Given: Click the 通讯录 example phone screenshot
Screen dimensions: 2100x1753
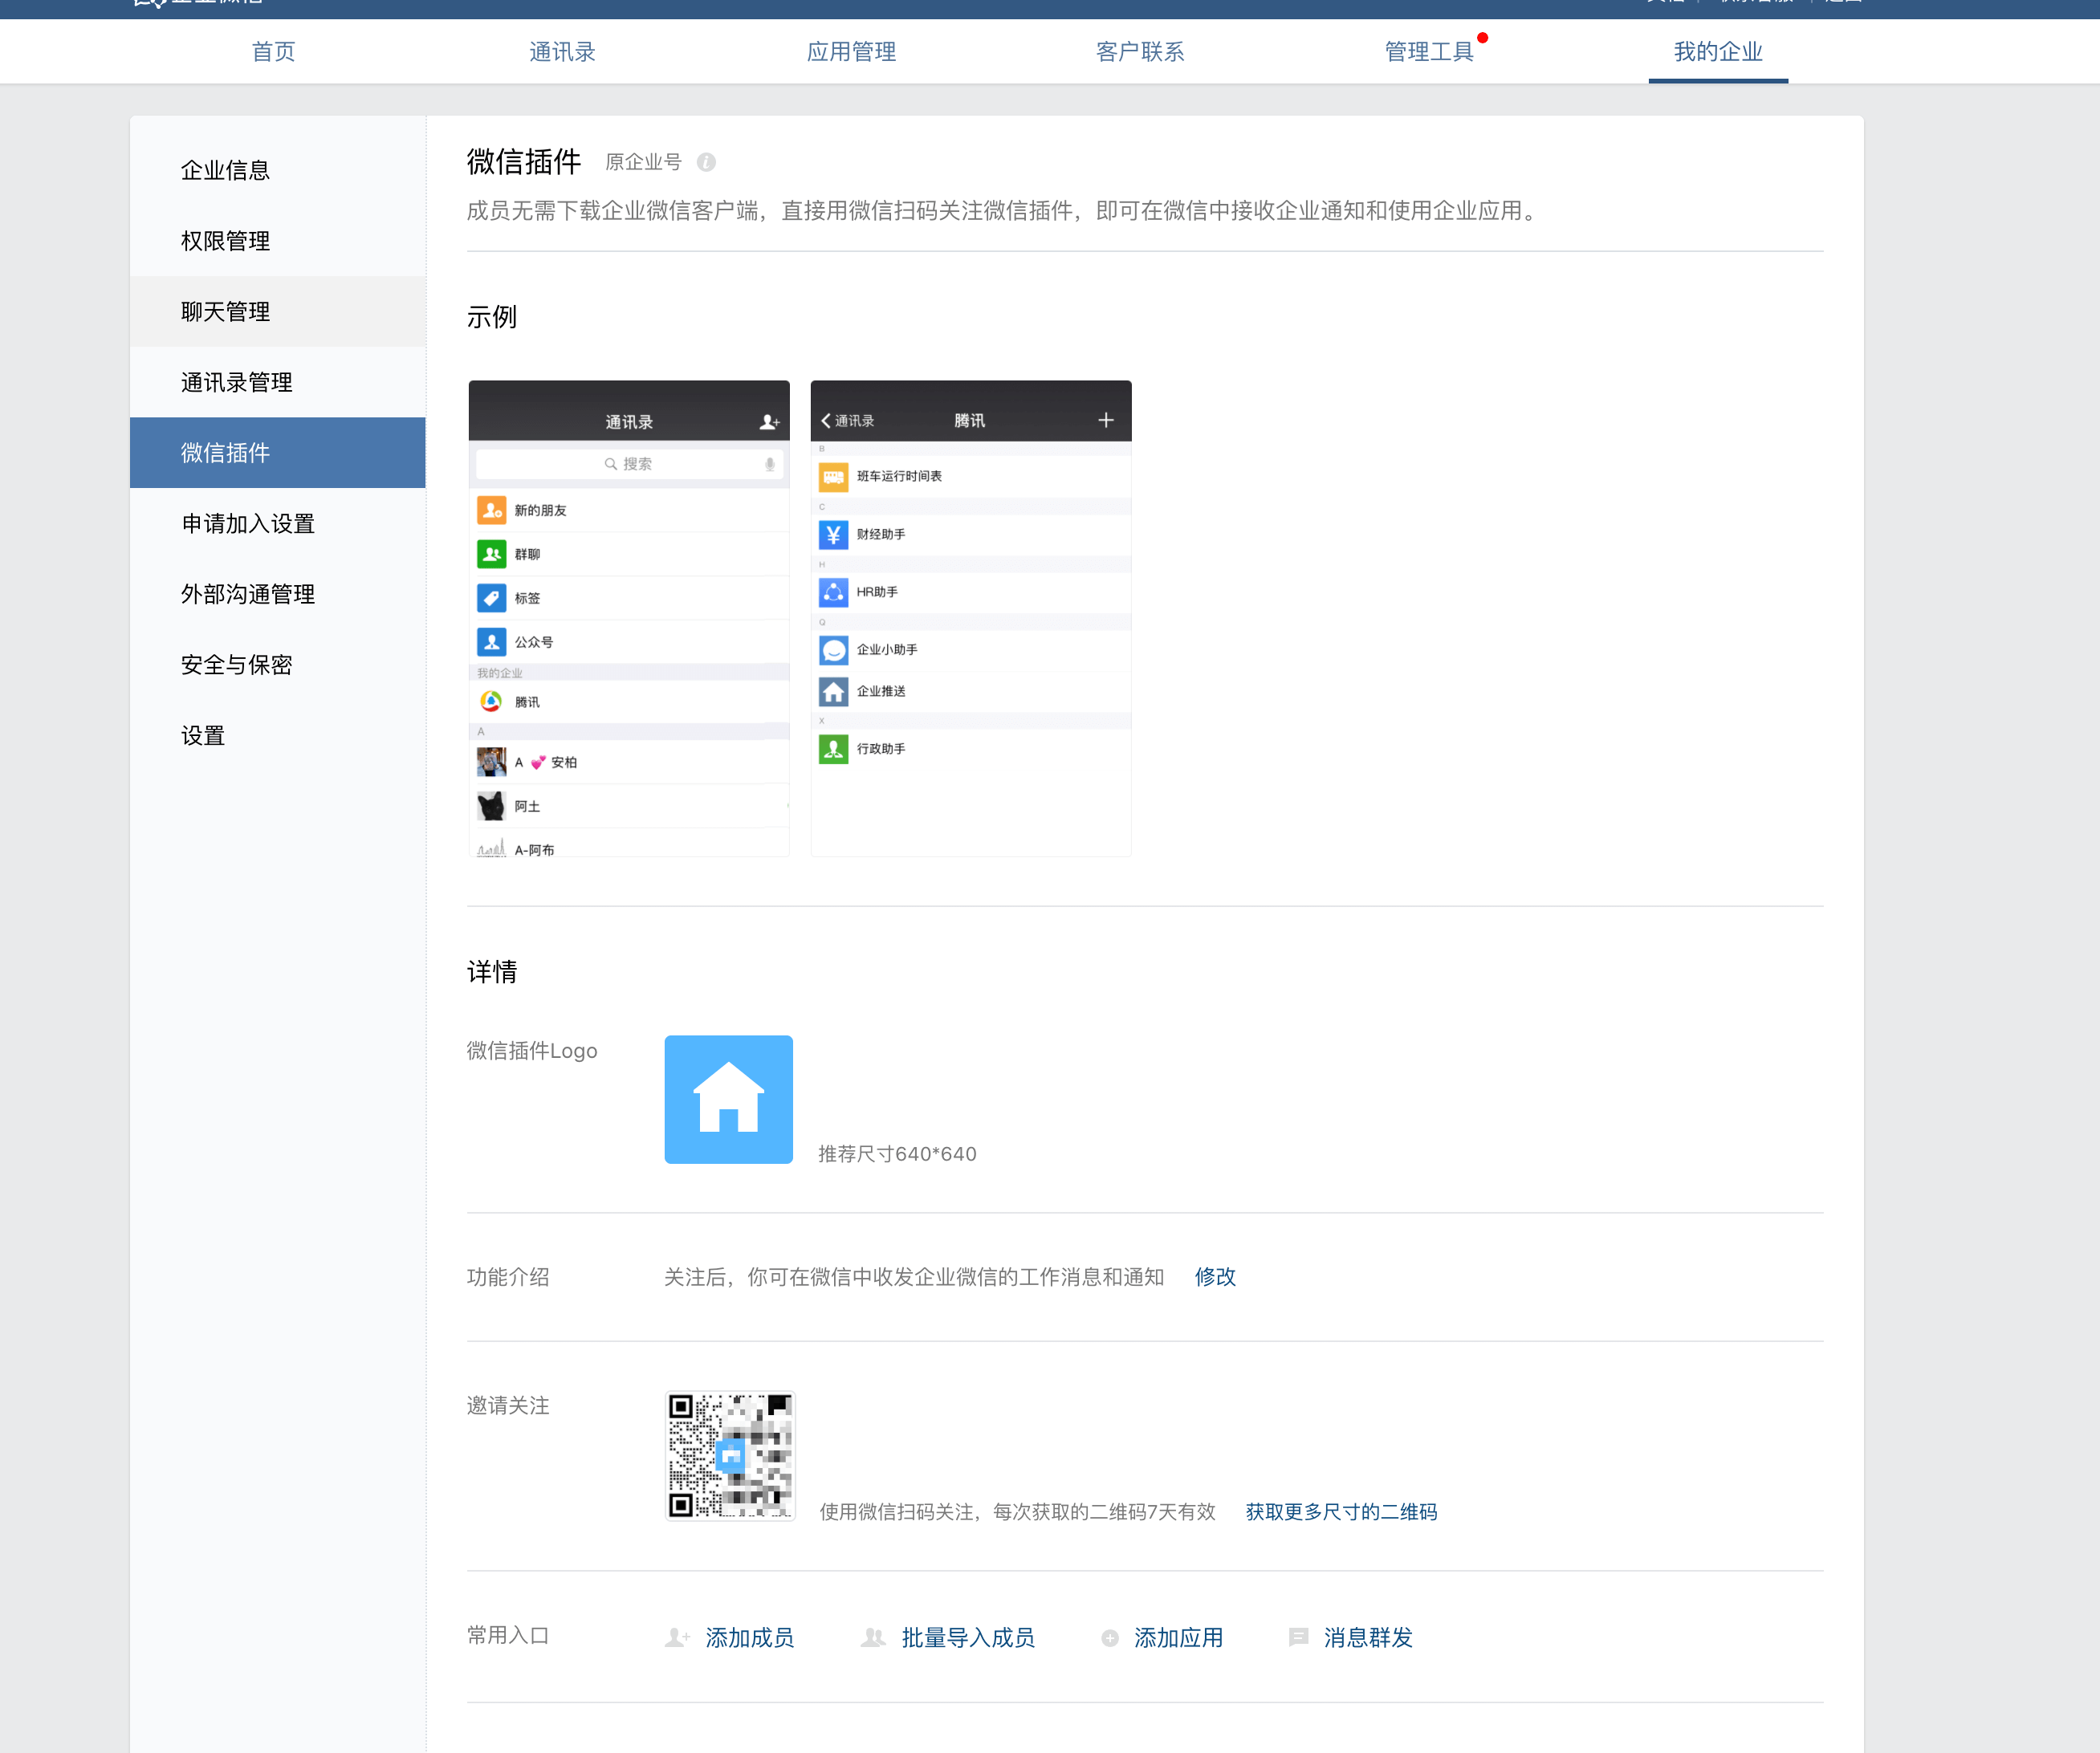Looking at the screenshot, I should [x=629, y=618].
